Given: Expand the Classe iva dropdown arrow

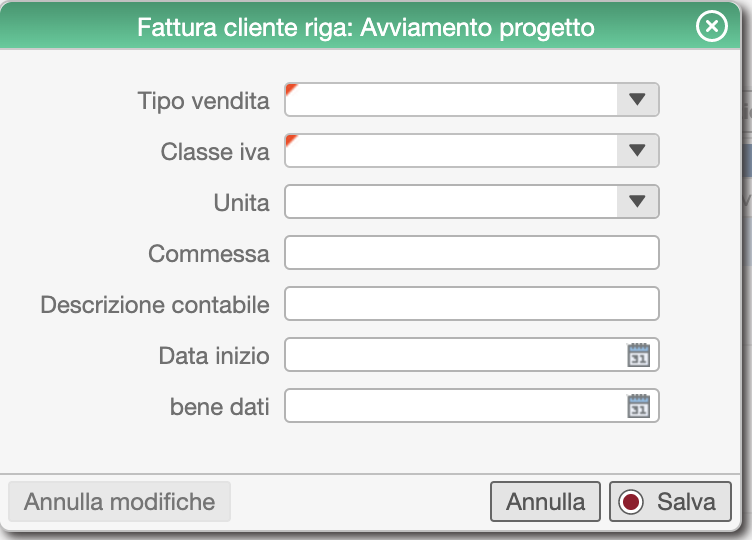Looking at the screenshot, I should click(637, 151).
